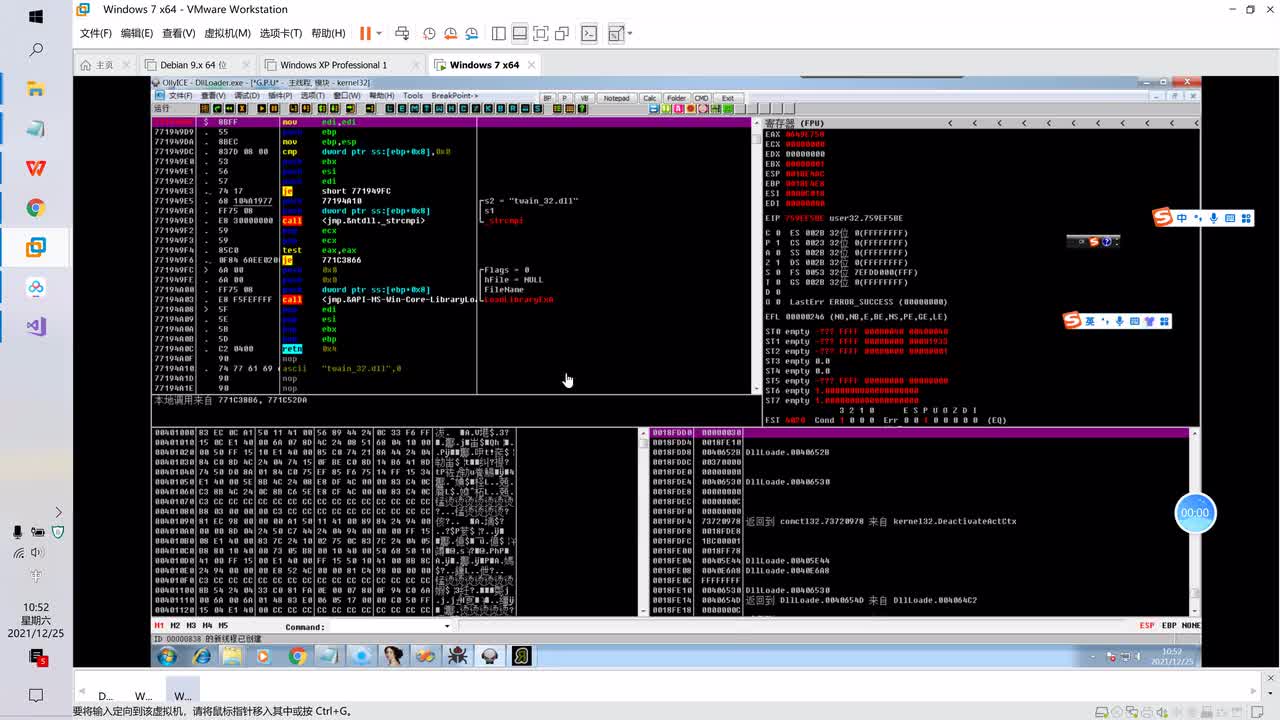Click the blue 00:00 recording timer button
The height and width of the screenshot is (720, 1280).
click(1195, 513)
